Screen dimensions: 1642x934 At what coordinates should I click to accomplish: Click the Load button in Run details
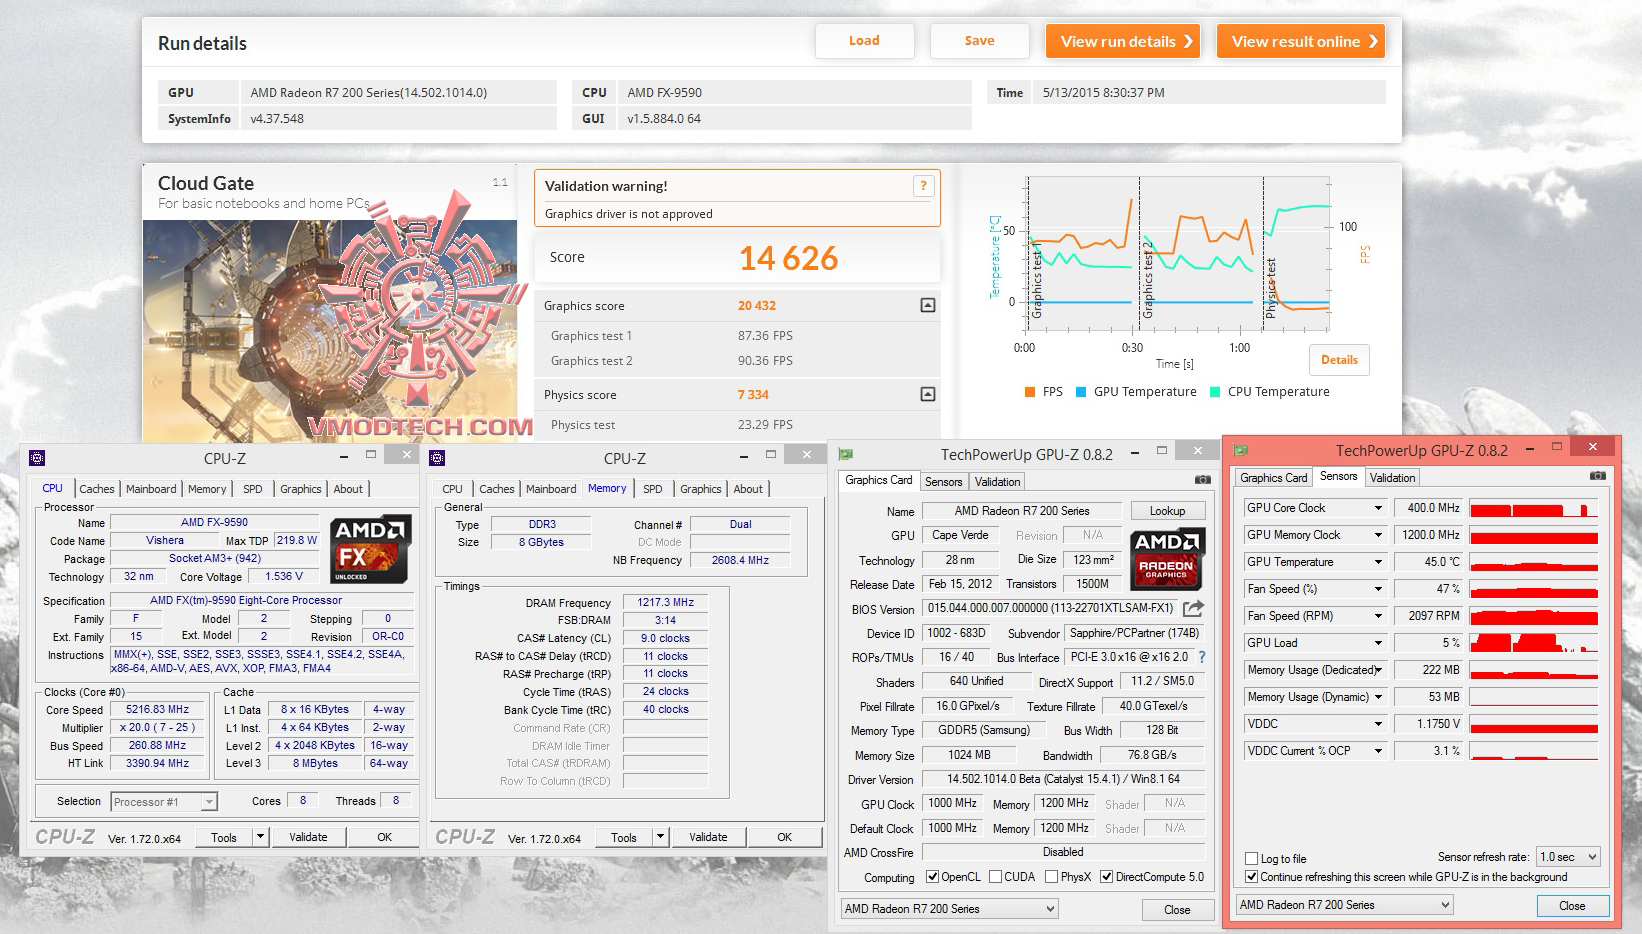[x=865, y=41]
